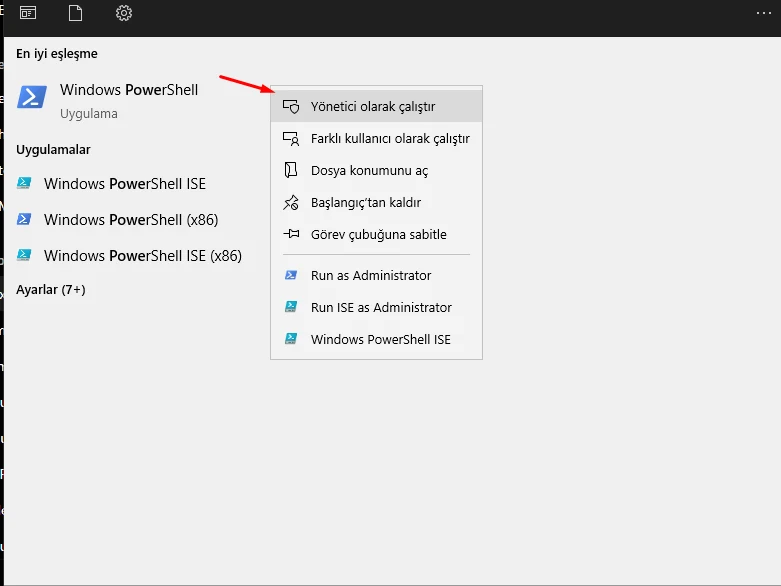Click the icon beside Run ISE as Administrator
Screen dimensions: 781x586
point(291,307)
